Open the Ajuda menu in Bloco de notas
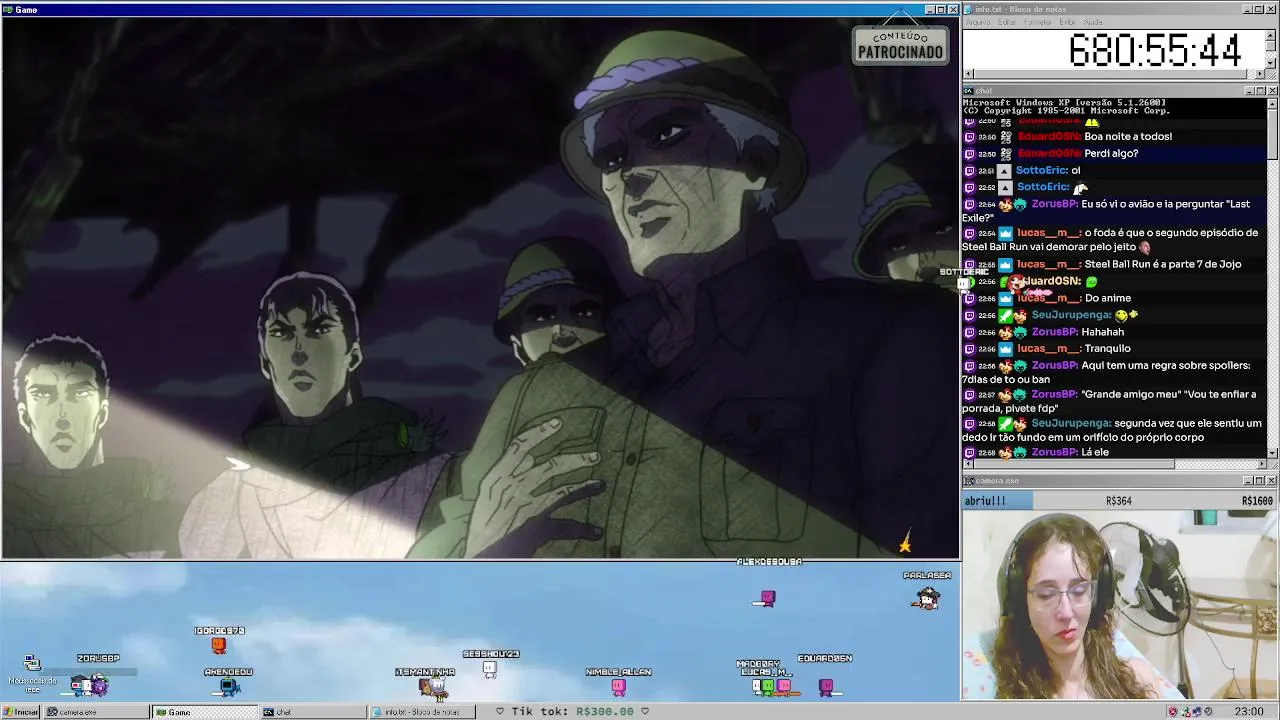 1093,22
